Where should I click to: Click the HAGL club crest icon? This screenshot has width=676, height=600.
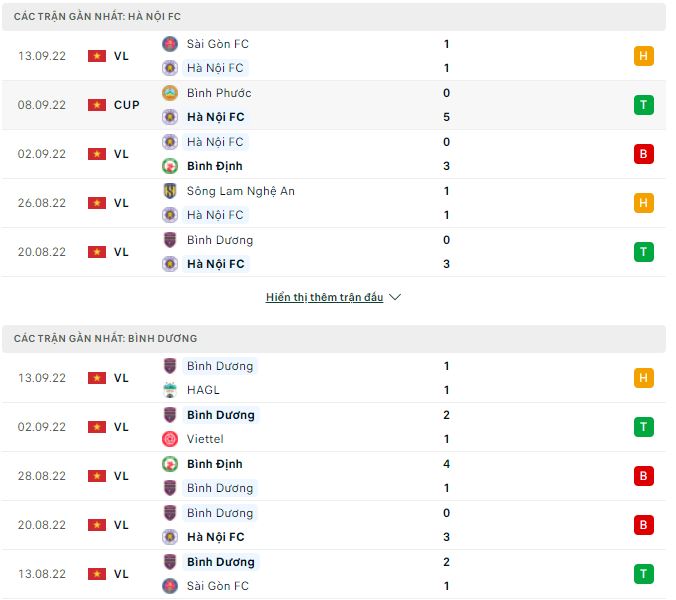click(x=169, y=390)
